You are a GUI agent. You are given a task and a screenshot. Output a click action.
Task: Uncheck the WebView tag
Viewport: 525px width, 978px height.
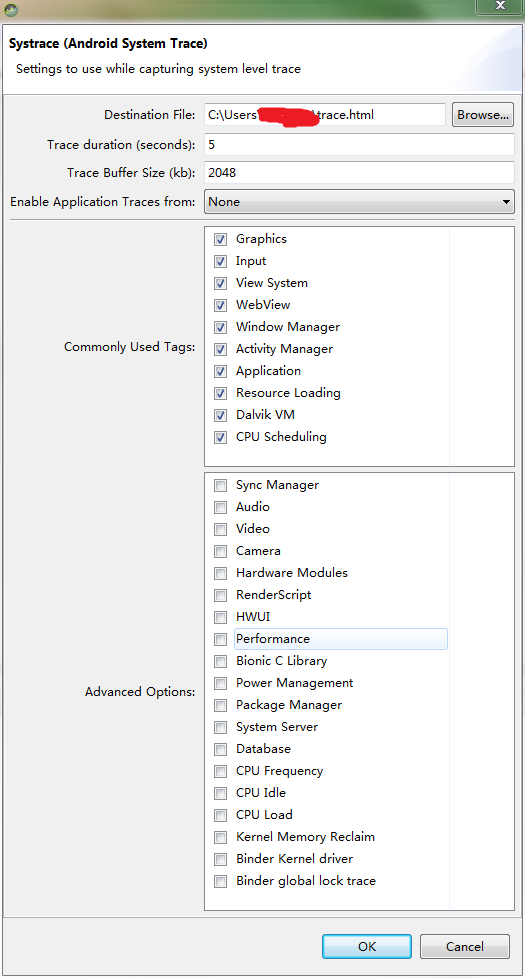coord(220,305)
